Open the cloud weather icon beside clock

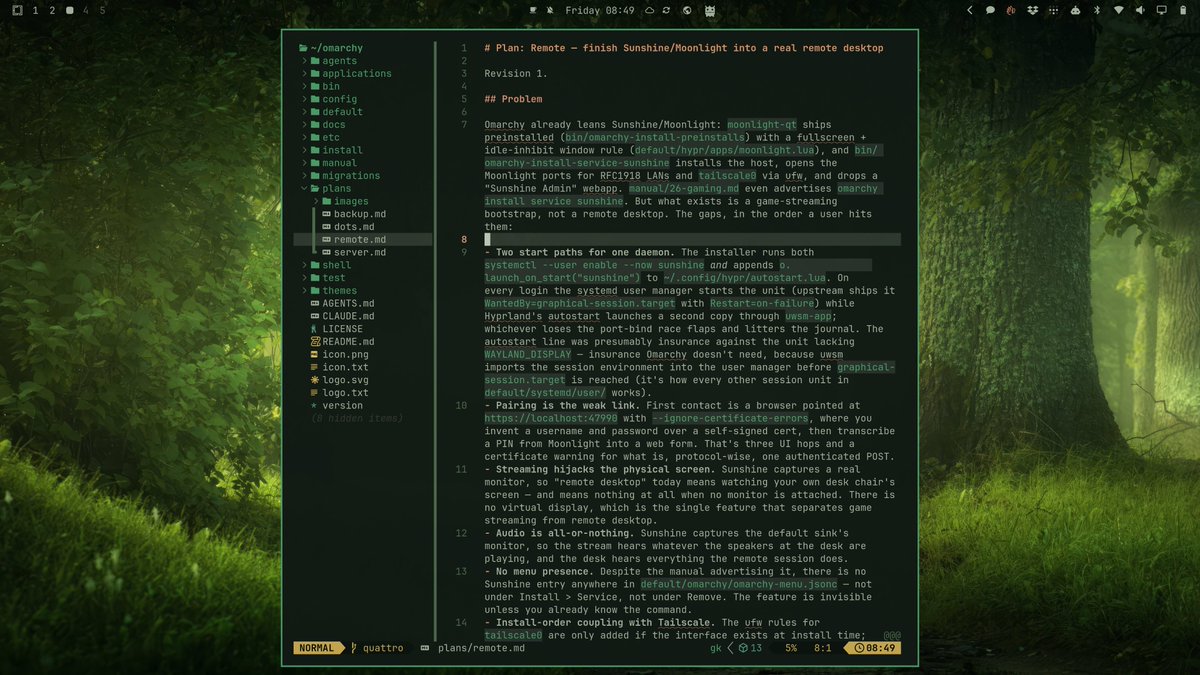tap(650, 10)
